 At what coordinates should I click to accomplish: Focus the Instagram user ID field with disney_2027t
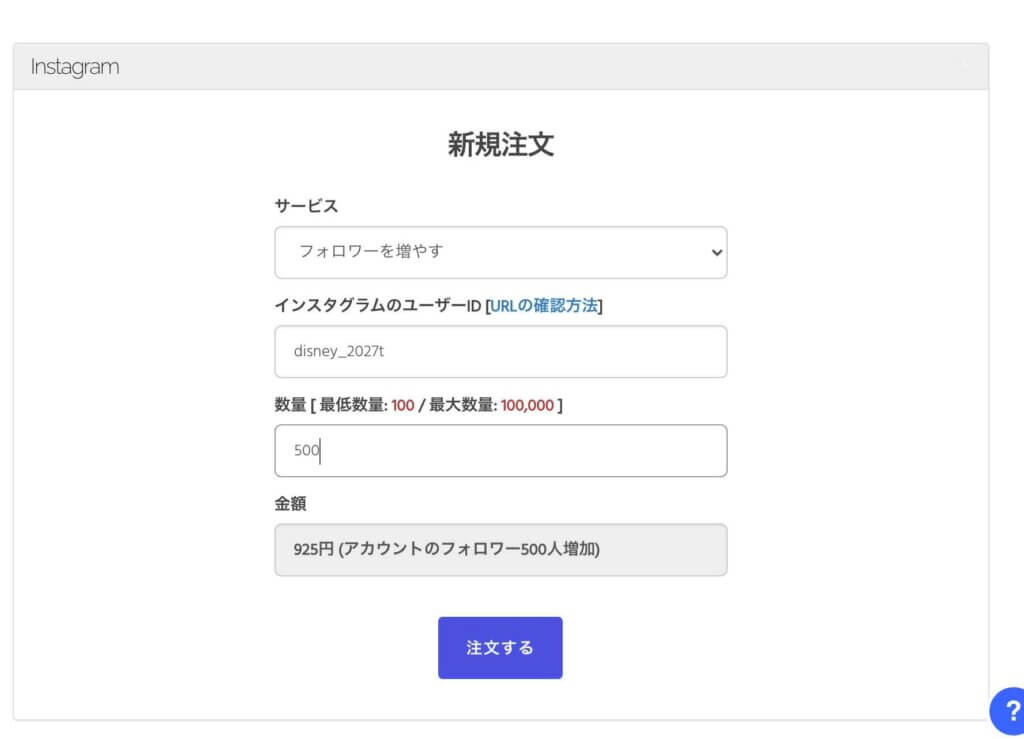500,351
